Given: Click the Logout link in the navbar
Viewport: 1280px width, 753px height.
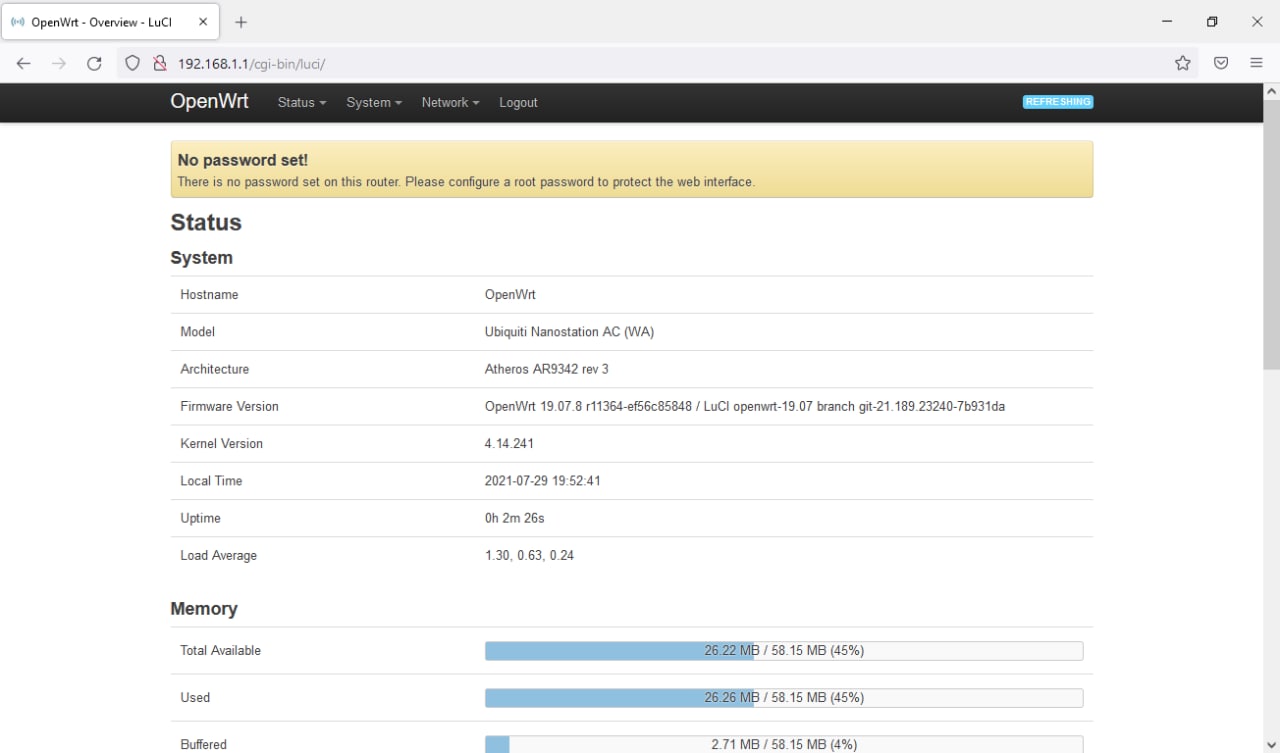Looking at the screenshot, I should 518,102.
